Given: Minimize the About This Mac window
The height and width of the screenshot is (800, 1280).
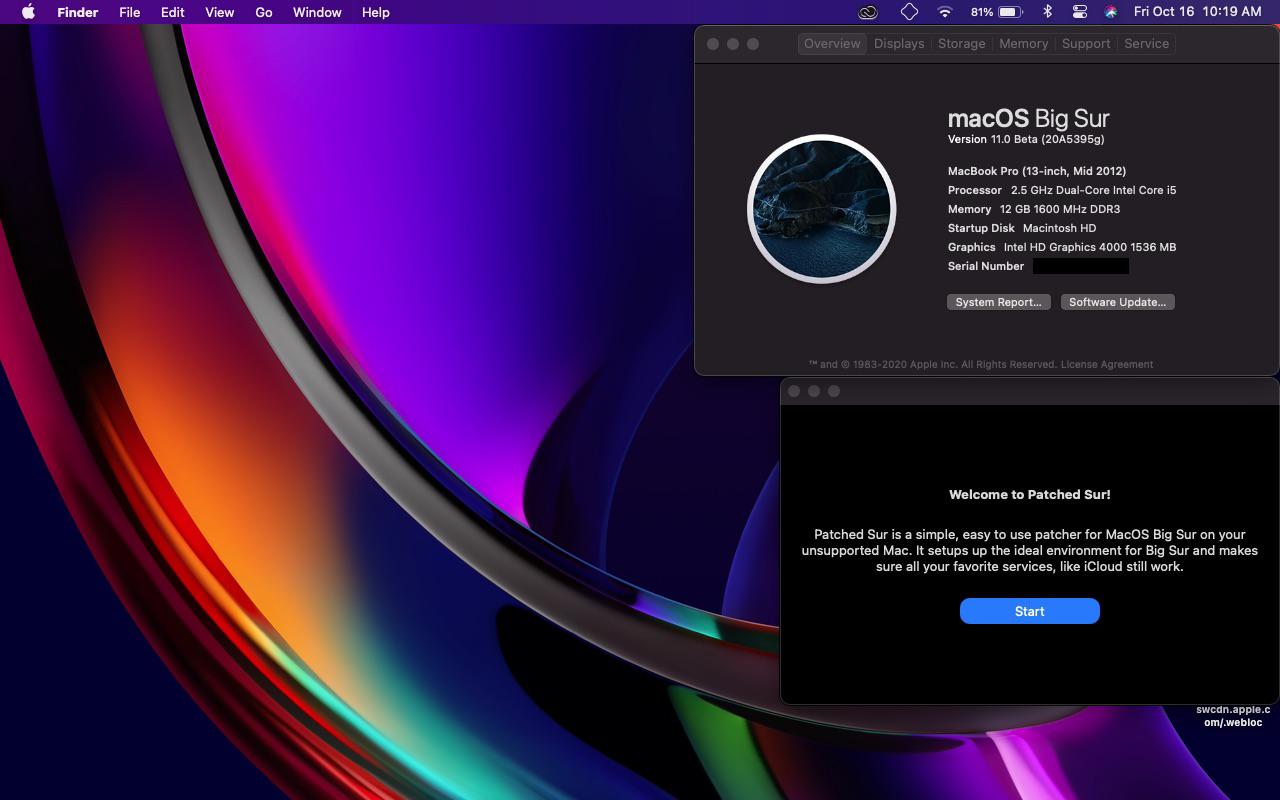Looking at the screenshot, I should [x=733, y=44].
